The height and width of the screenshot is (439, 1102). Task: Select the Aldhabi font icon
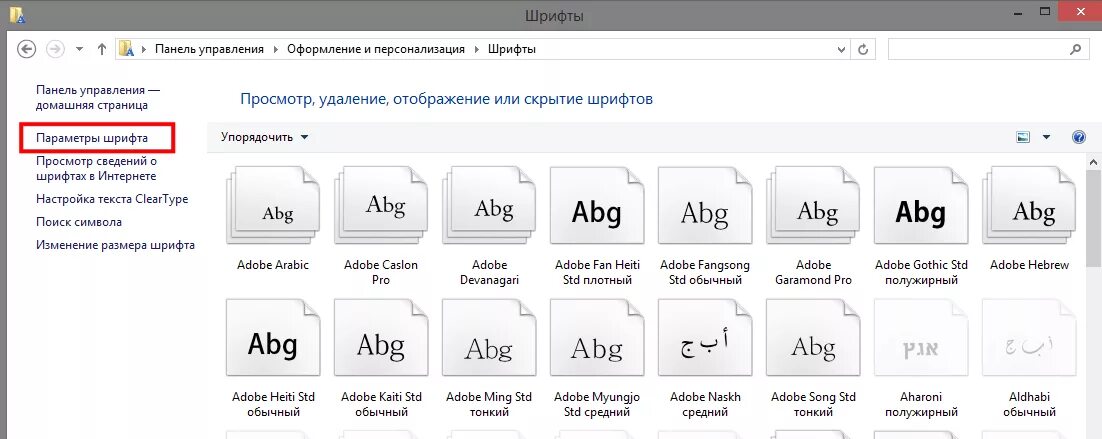pos(1029,338)
